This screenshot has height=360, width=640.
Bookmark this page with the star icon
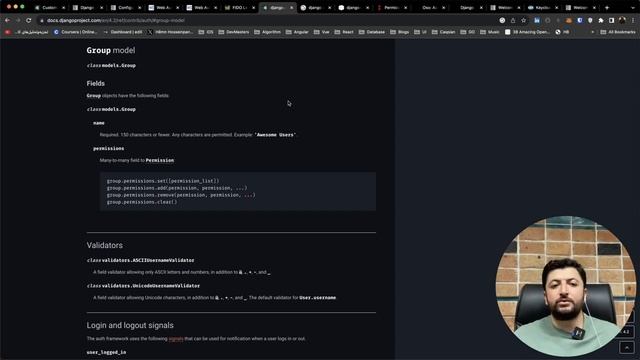pyautogui.click(x=524, y=20)
